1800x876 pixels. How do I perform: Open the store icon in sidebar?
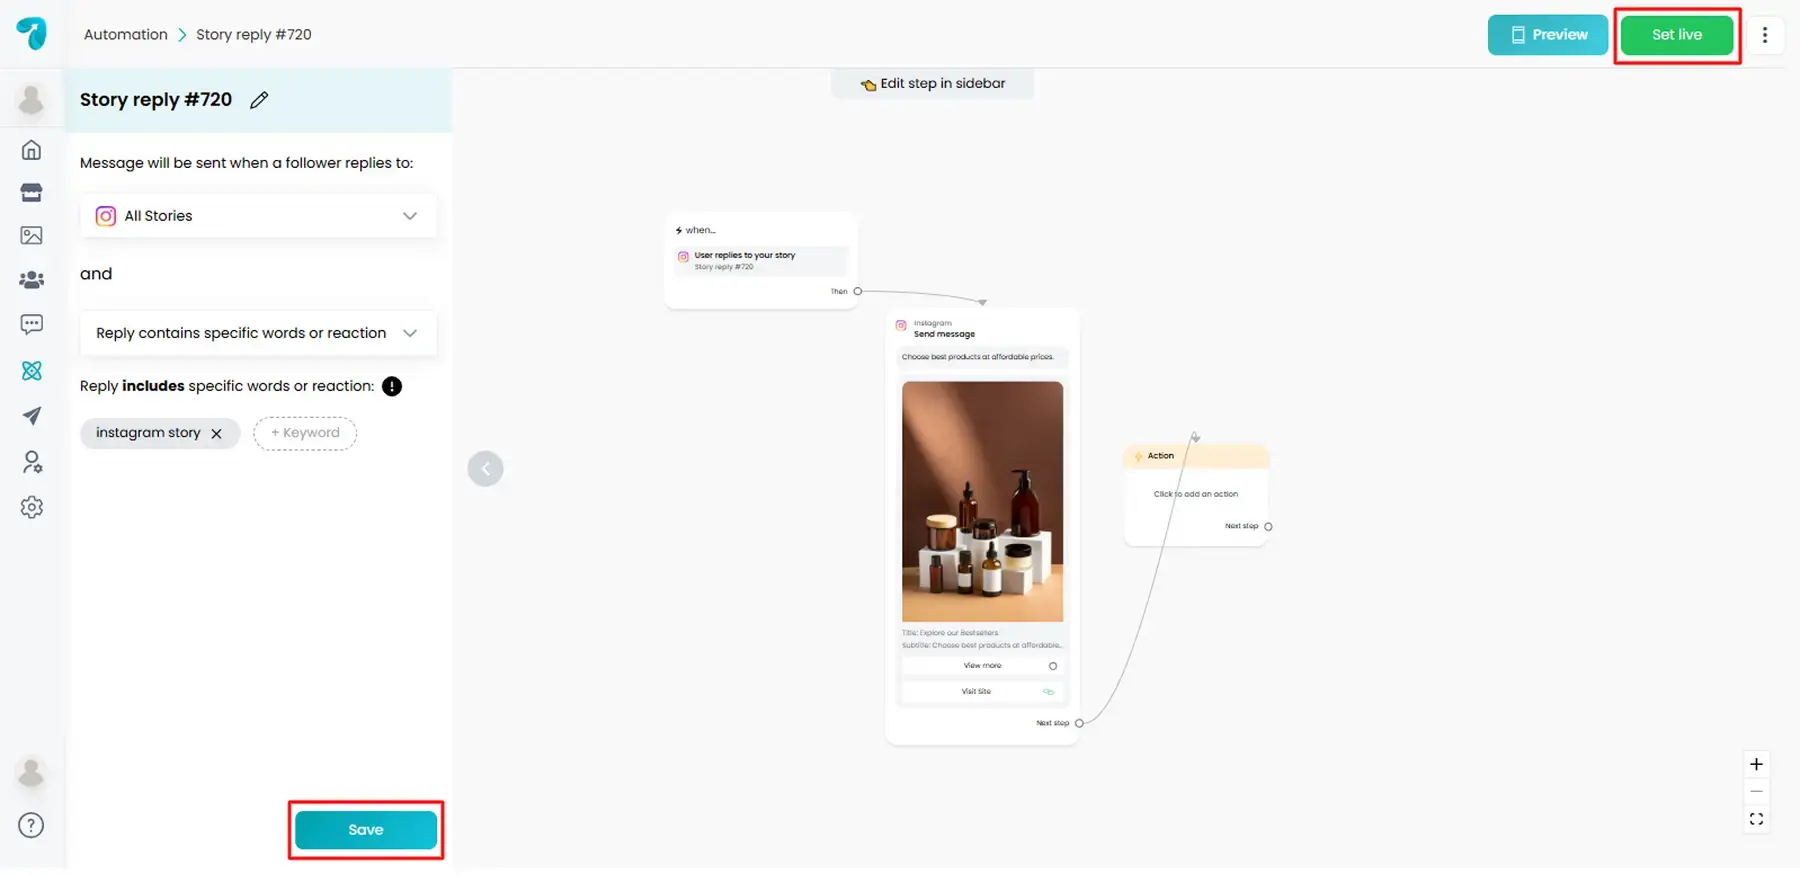(x=32, y=192)
